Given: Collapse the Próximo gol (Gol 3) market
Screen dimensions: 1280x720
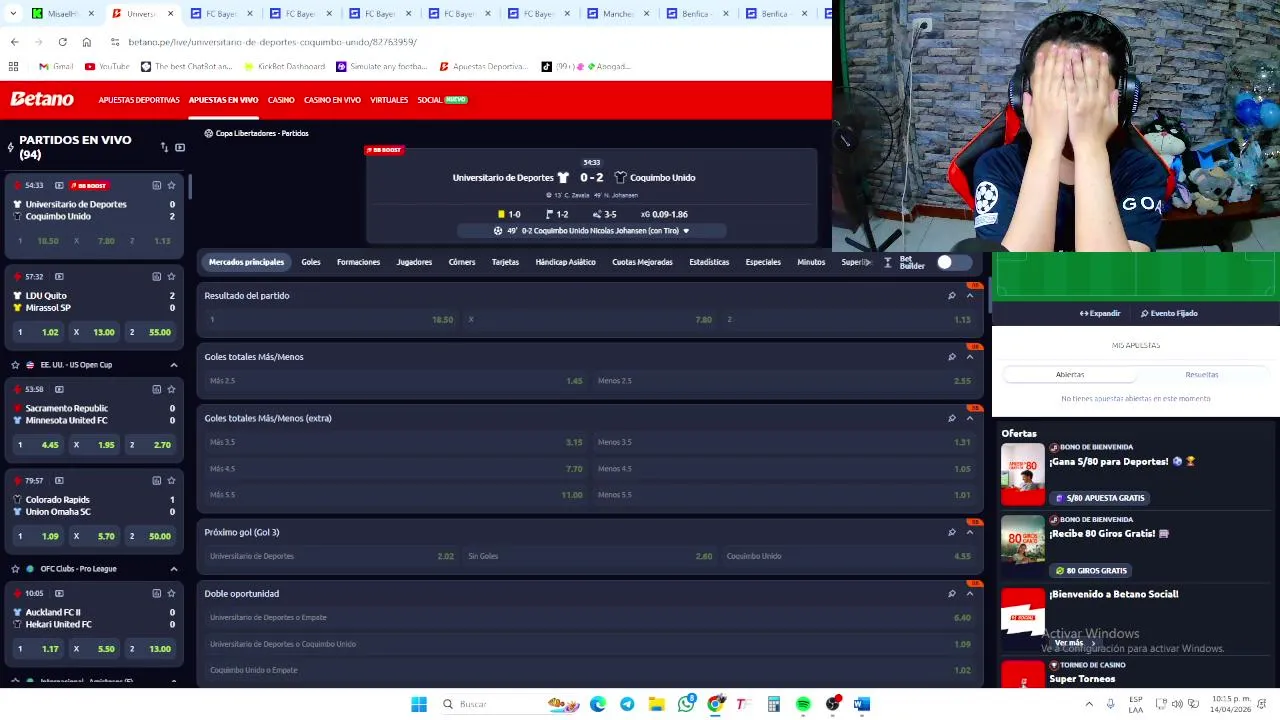Looking at the screenshot, I should [969, 532].
